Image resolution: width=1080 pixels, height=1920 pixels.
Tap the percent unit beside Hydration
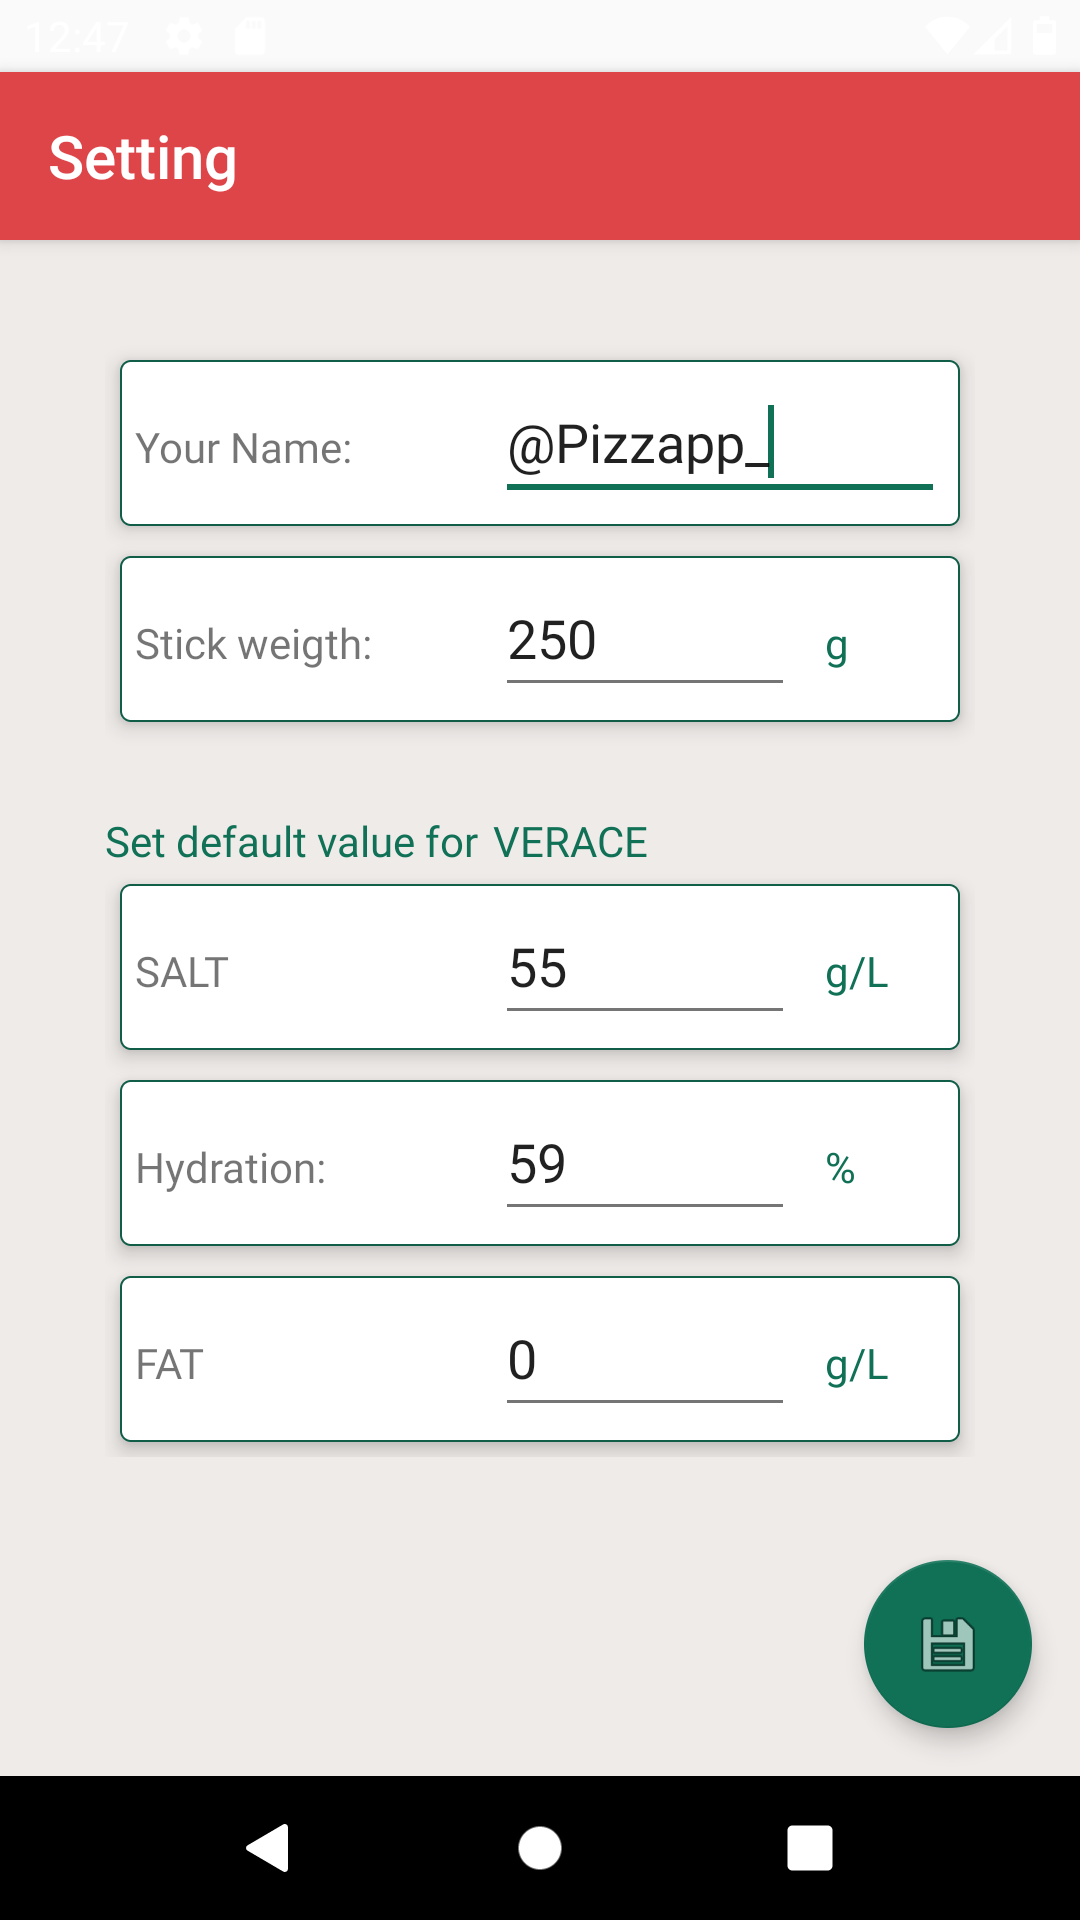[x=840, y=1169]
